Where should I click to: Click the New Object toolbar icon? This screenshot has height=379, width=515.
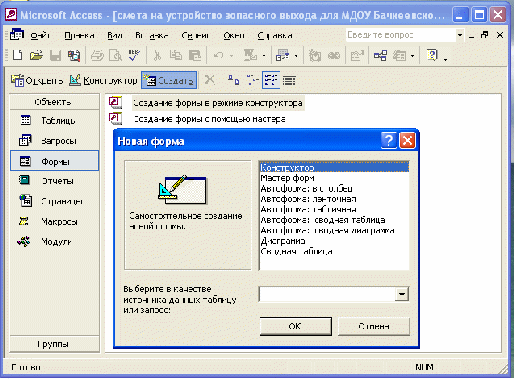[x=399, y=55]
